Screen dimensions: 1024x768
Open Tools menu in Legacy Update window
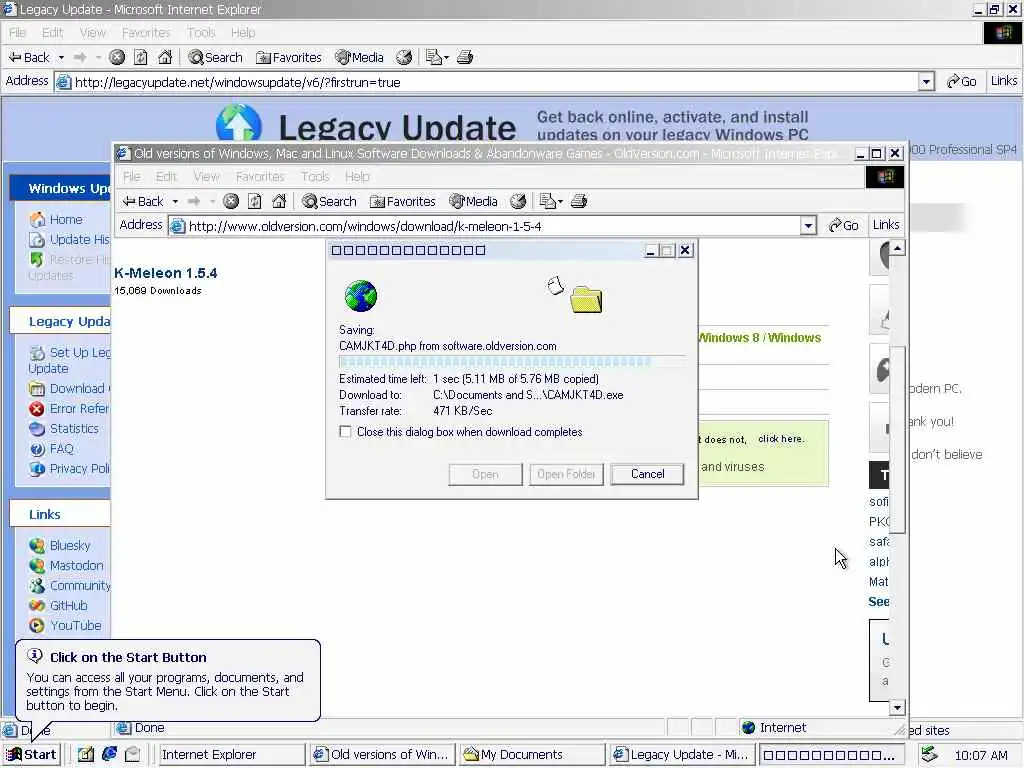pyautogui.click(x=201, y=33)
